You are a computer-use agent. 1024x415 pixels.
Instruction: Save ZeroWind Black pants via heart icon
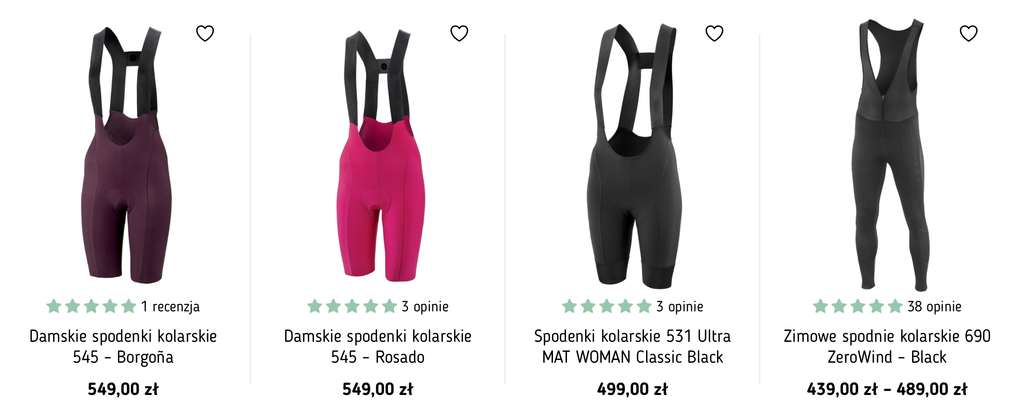[x=968, y=33]
